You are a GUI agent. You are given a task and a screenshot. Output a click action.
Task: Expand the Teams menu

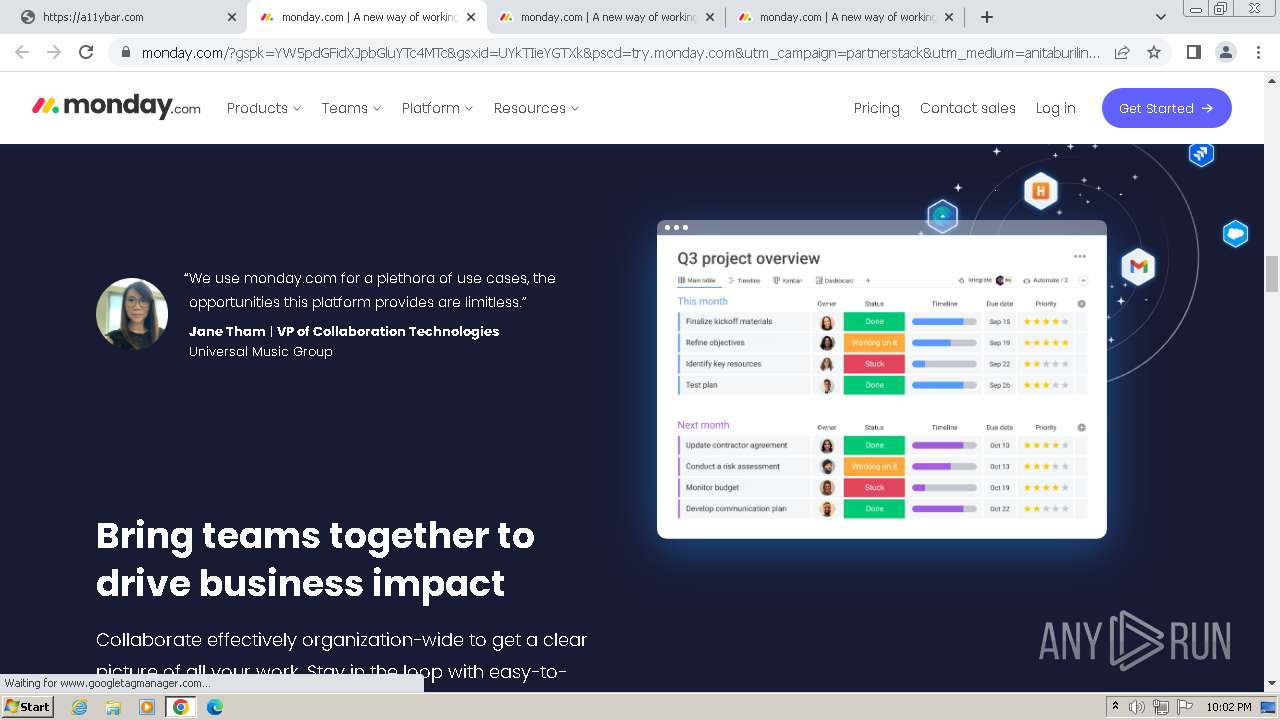coord(351,108)
